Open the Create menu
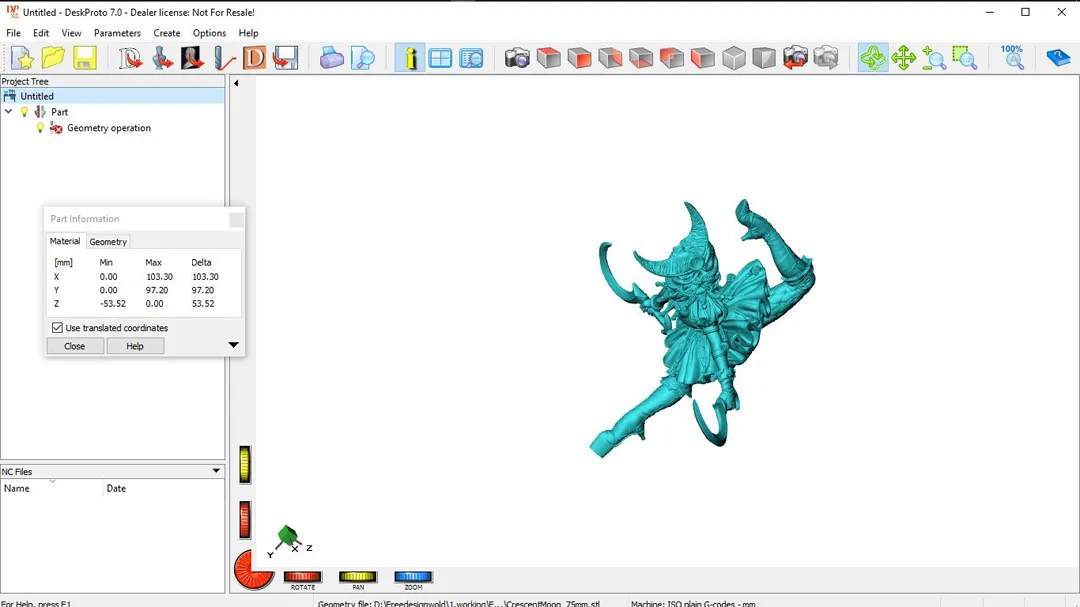Image resolution: width=1080 pixels, height=607 pixels. (167, 33)
